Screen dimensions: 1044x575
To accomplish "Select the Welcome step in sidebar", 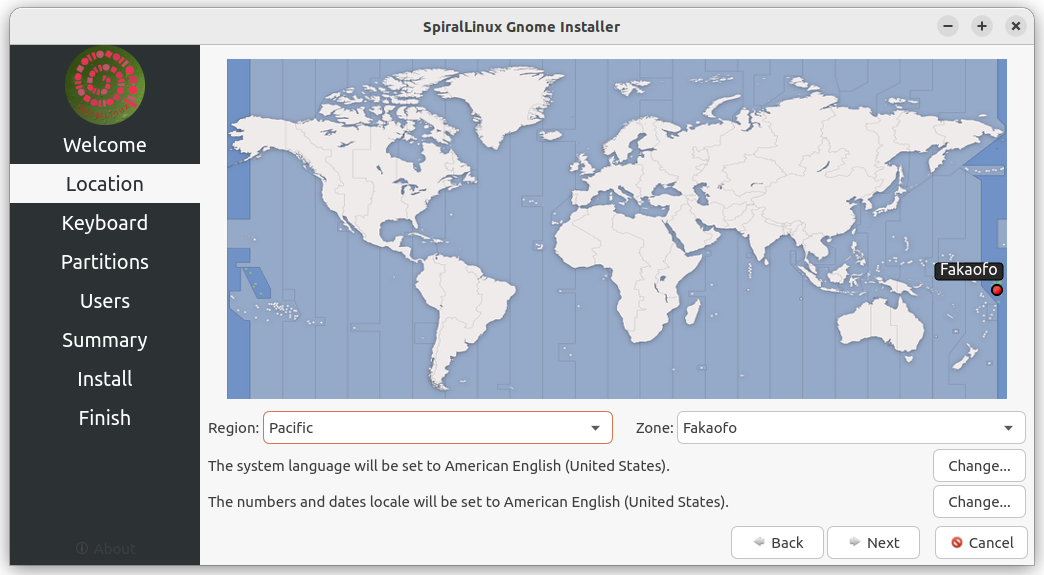I will click(105, 144).
